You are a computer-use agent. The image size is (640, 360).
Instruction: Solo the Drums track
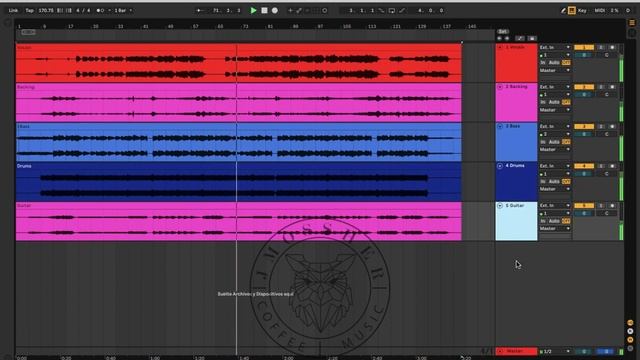pos(601,166)
